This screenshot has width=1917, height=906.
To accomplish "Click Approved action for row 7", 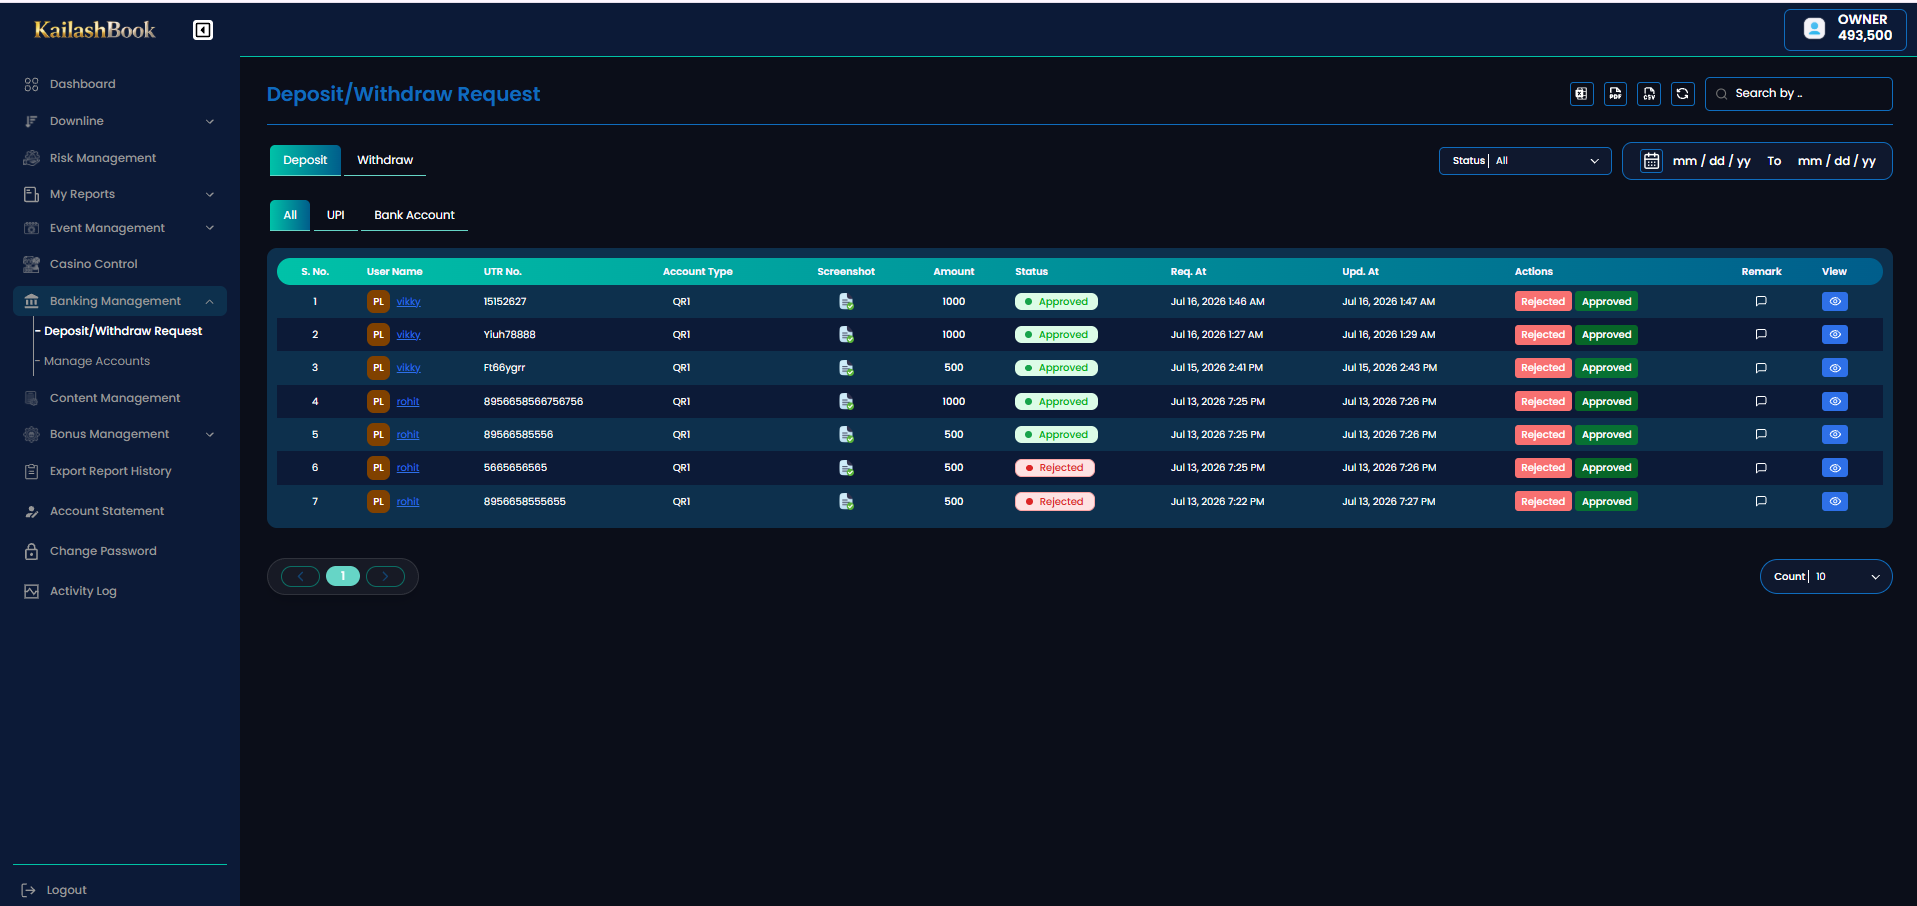I will [x=1606, y=501].
